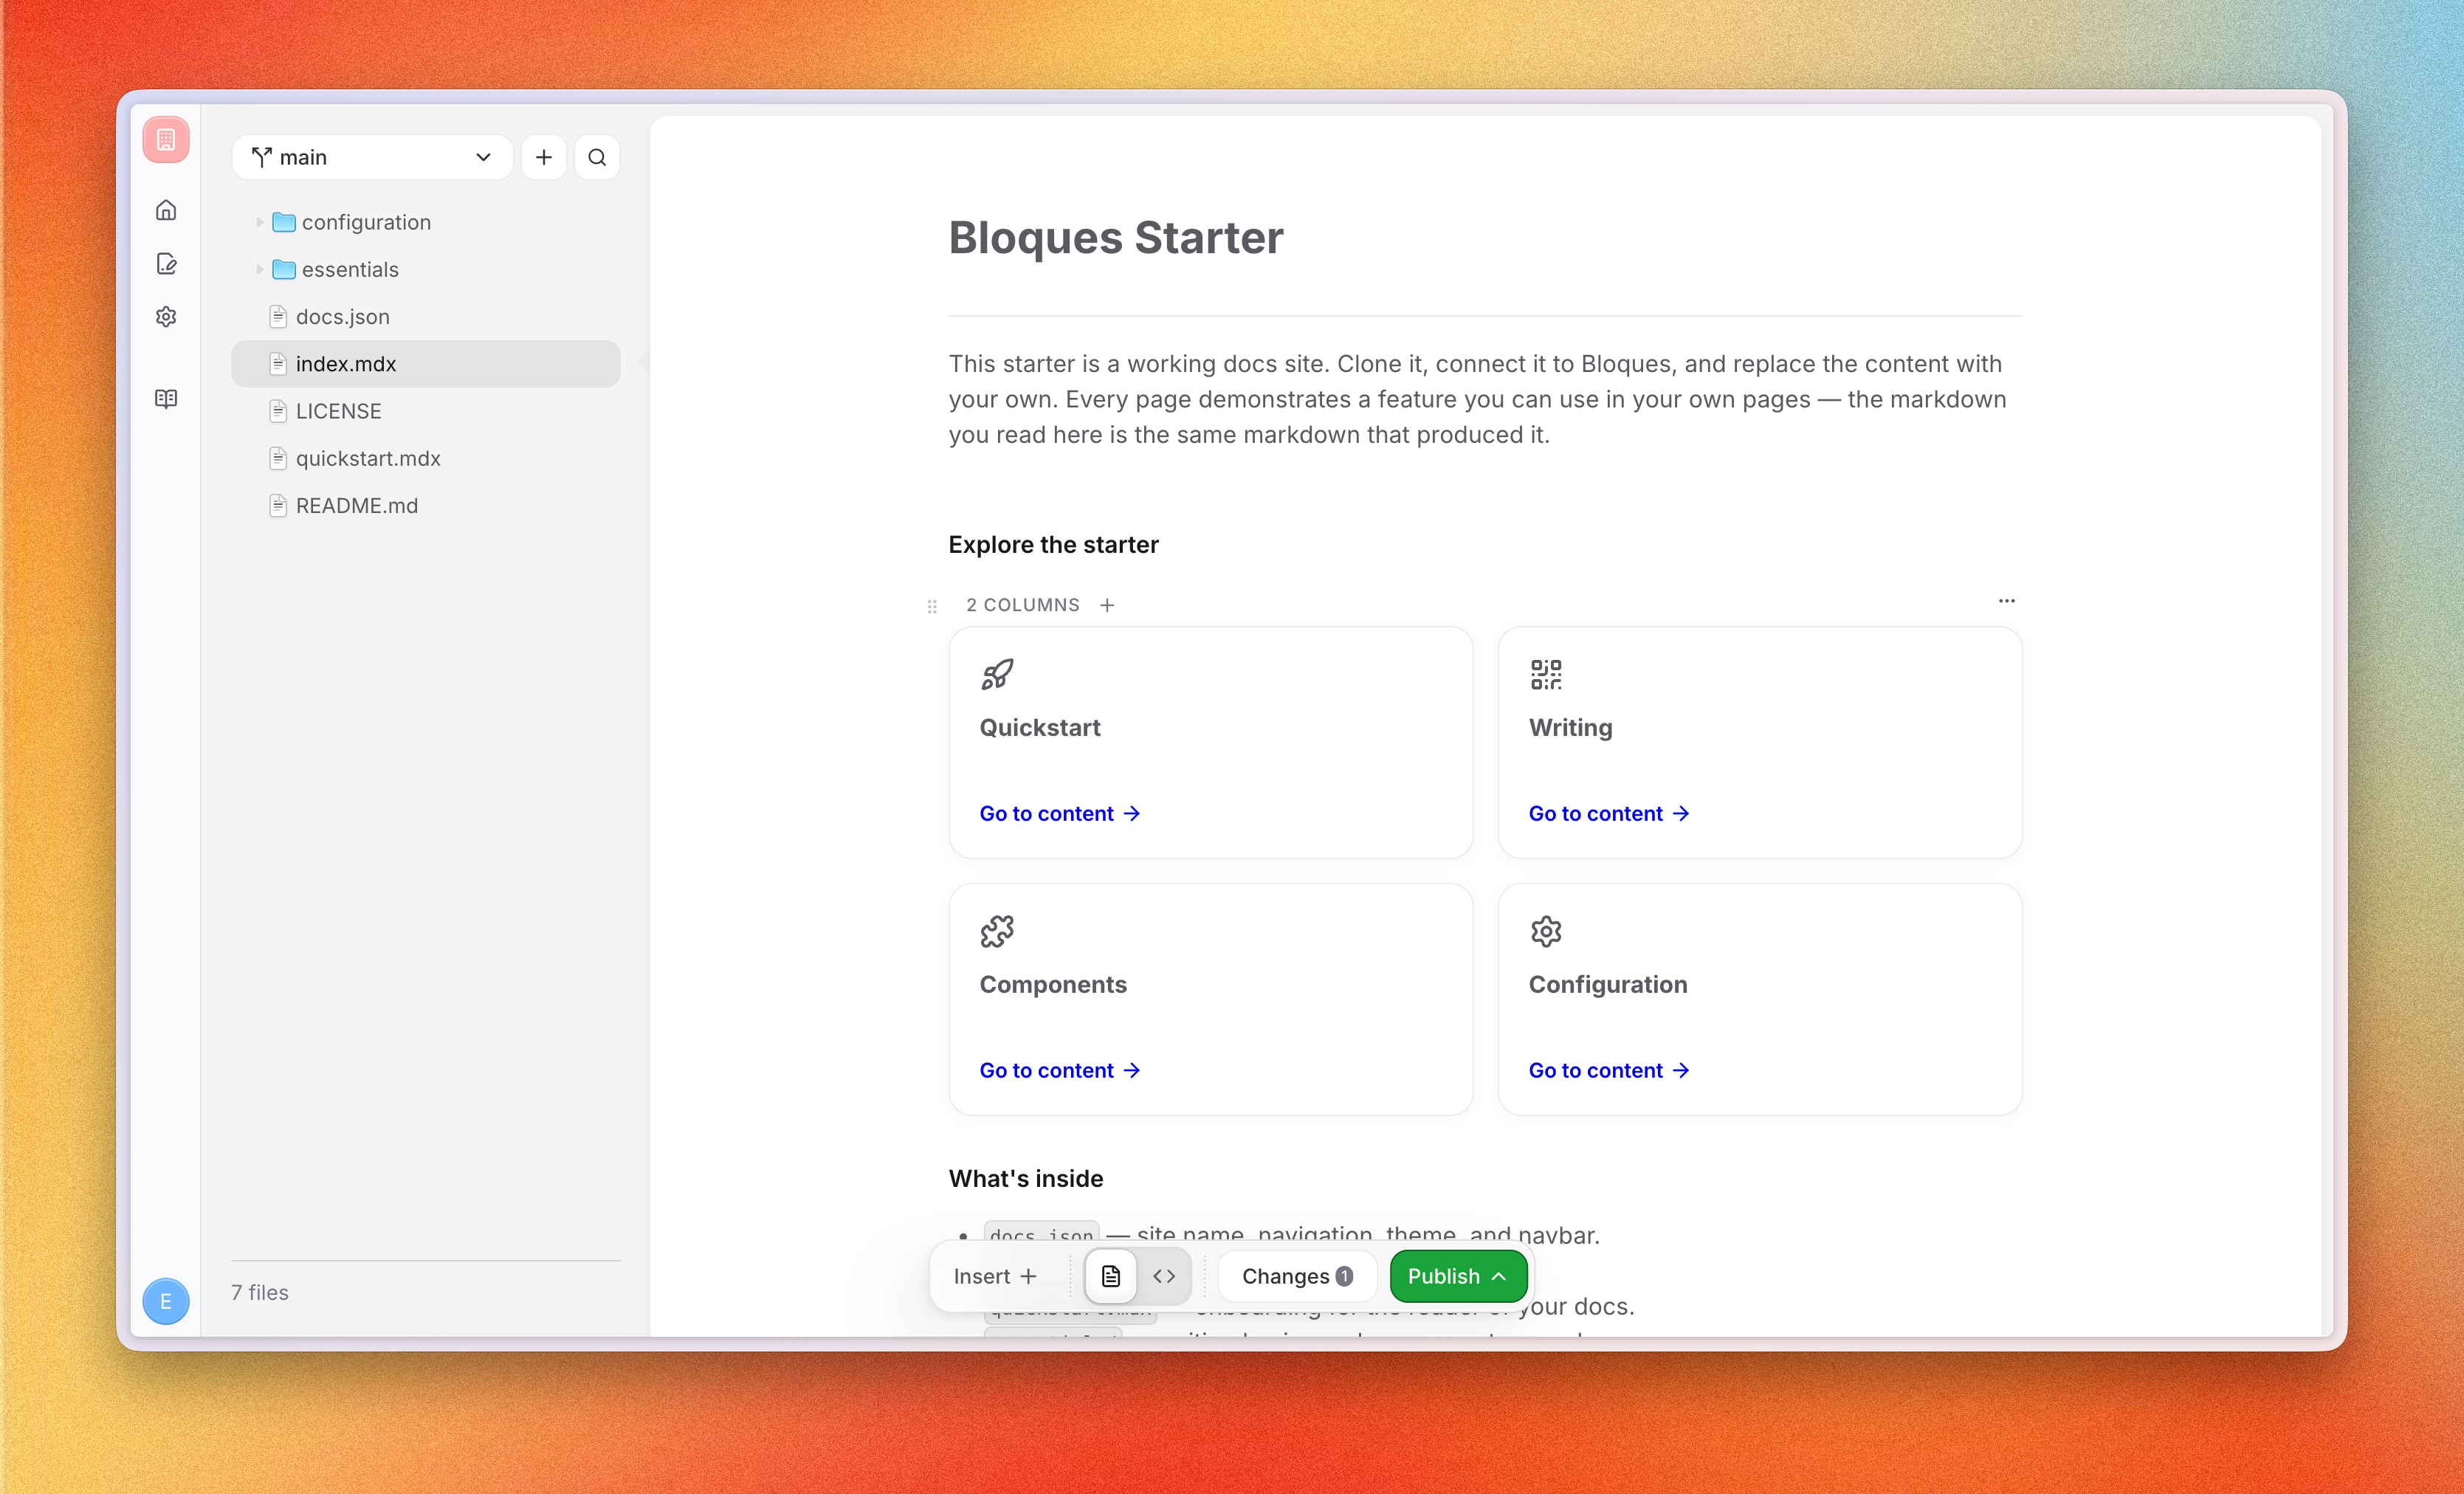Click the What's inside heading
This screenshot has width=2464, height=1494.
[1026, 1179]
